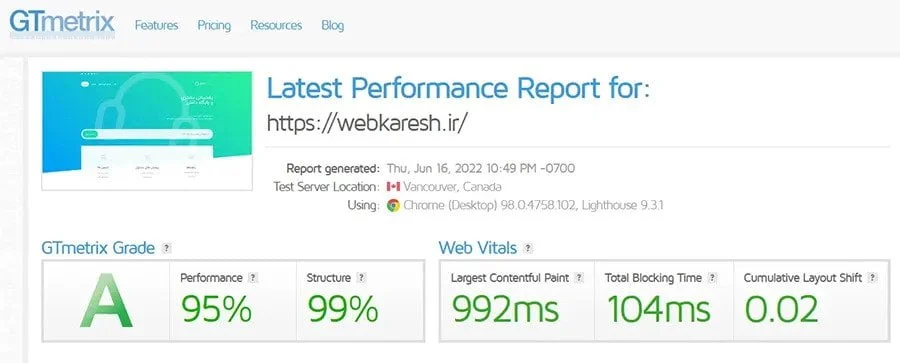Click help icon for Cumulative Layout Shift
900x363 pixels.
(872, 278)
